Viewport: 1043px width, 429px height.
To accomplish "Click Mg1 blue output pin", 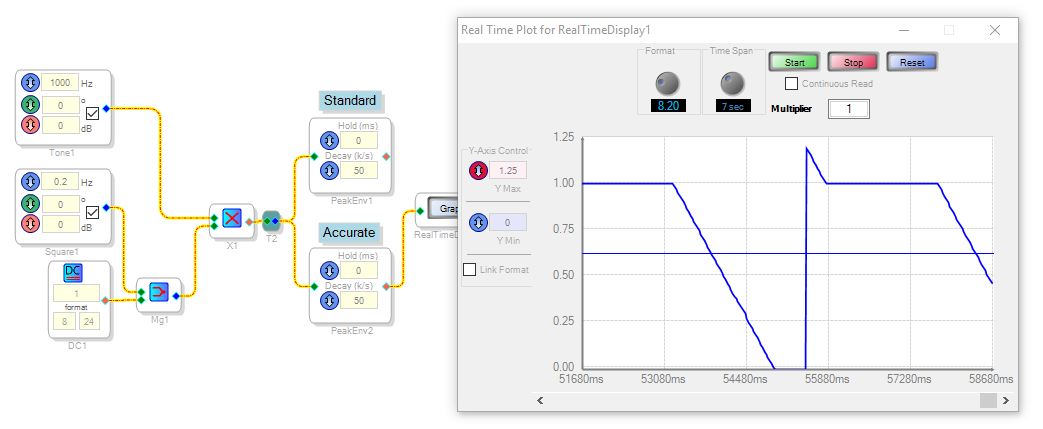I will tap(176, 296).
